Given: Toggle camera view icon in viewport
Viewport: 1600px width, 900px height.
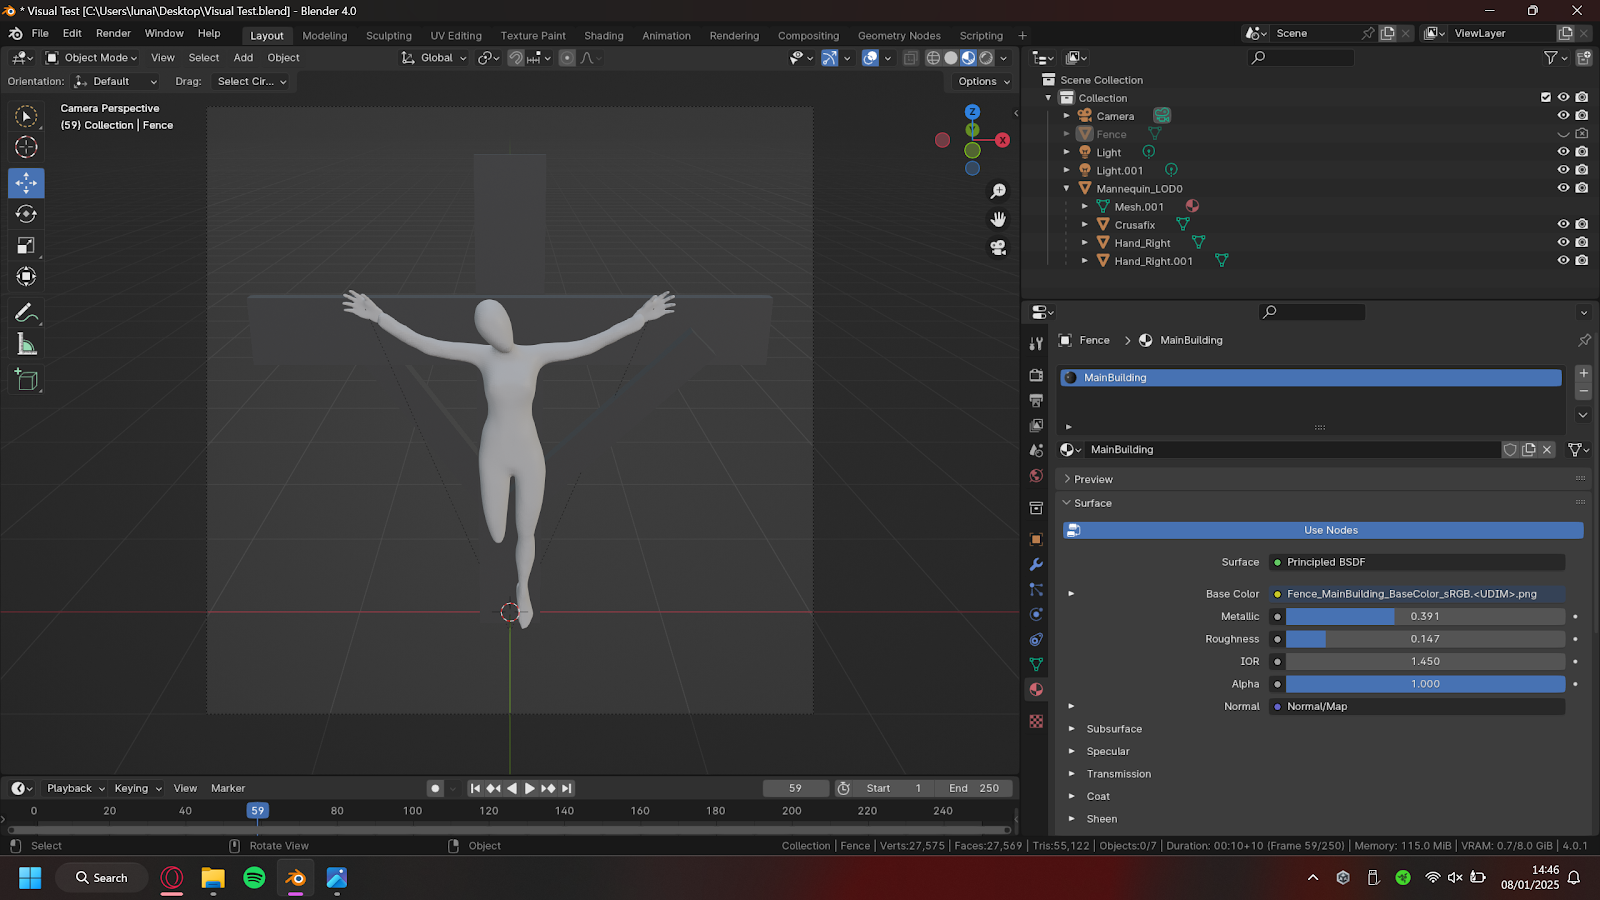Looking at the screenshot, I should click(x=998, y=248).
